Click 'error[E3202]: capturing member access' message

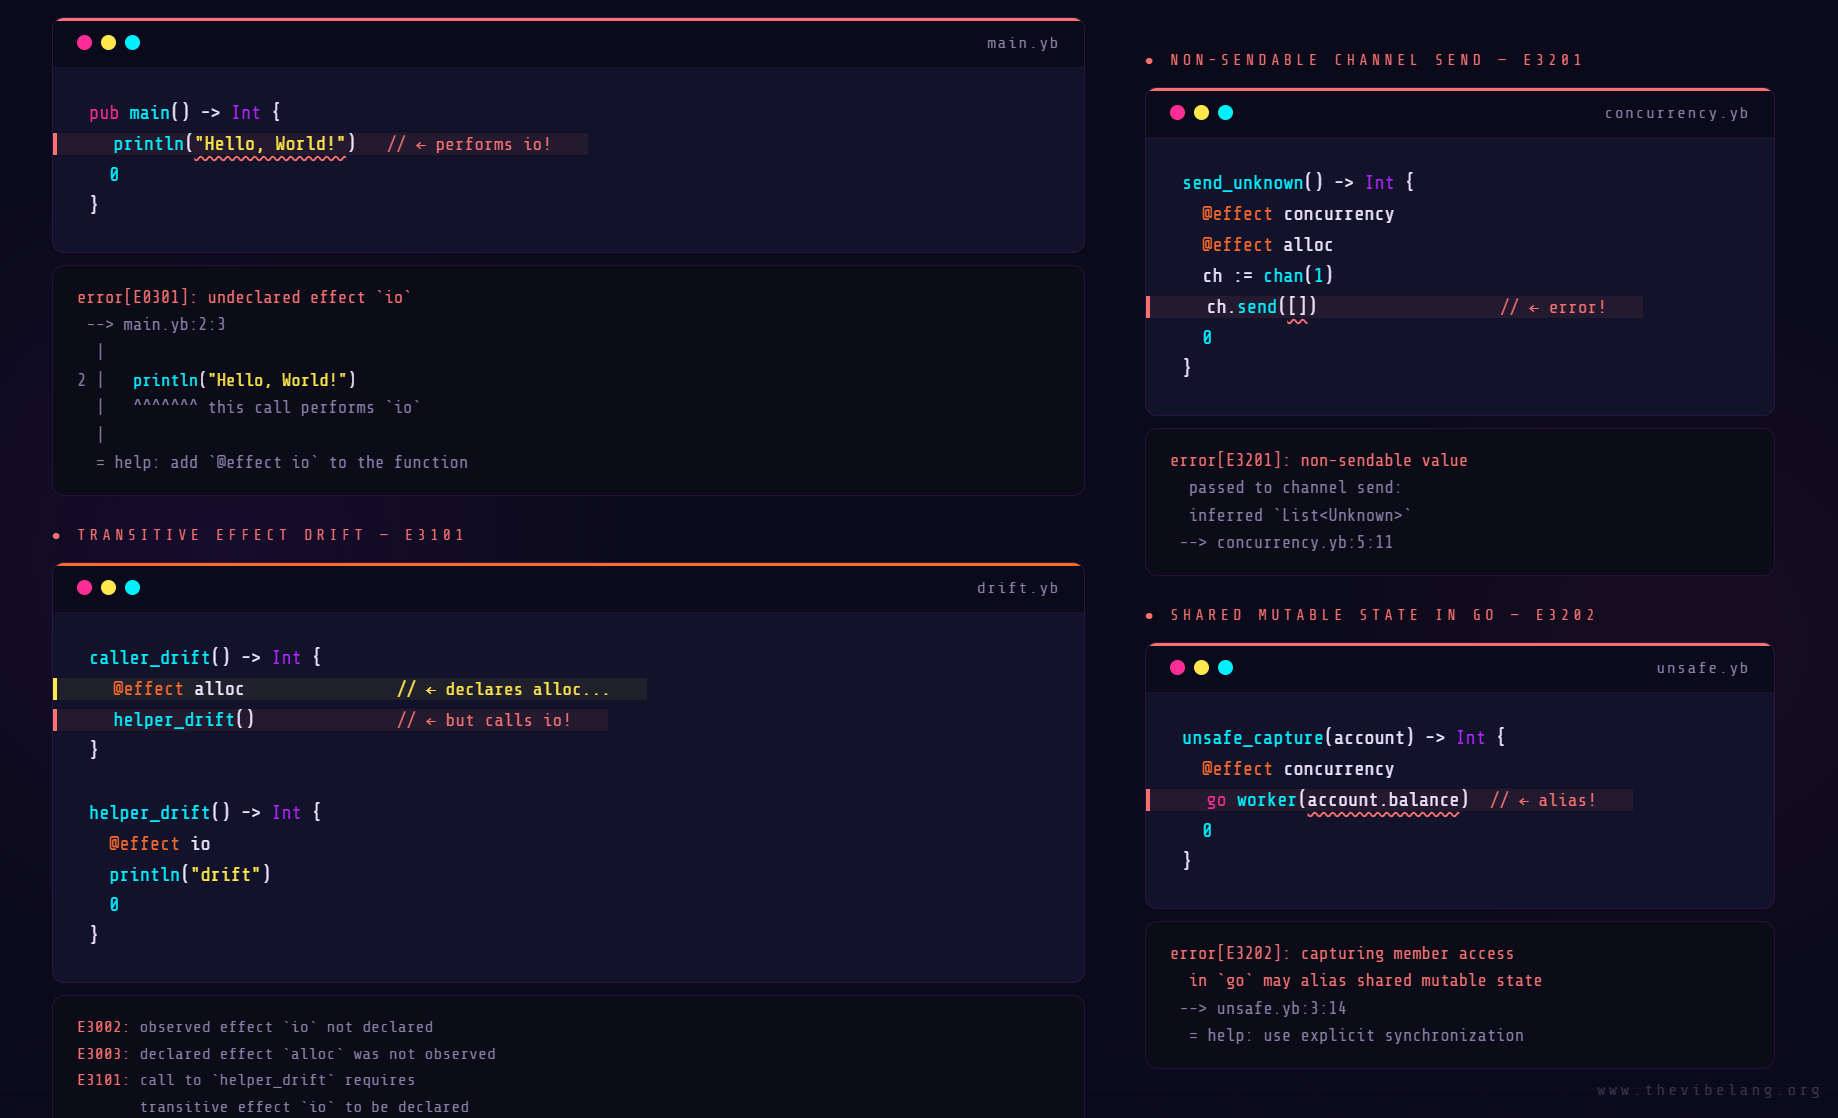click(1342, 953)
